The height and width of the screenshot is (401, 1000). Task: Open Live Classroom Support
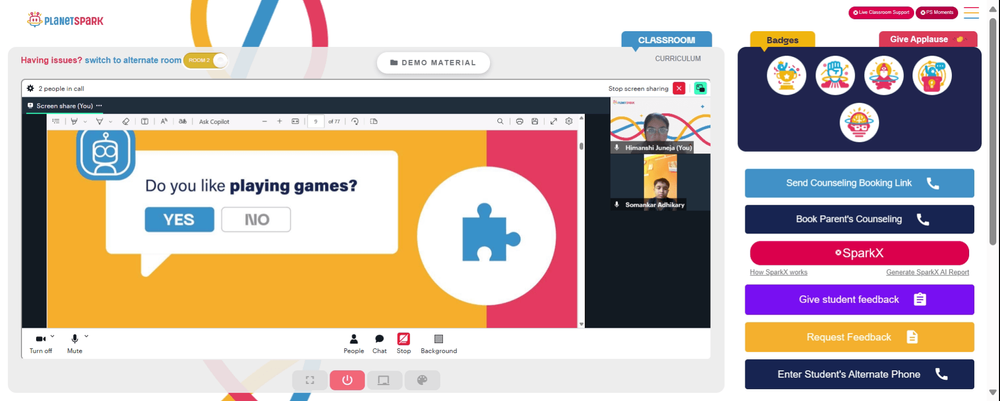tap(881, 13)
